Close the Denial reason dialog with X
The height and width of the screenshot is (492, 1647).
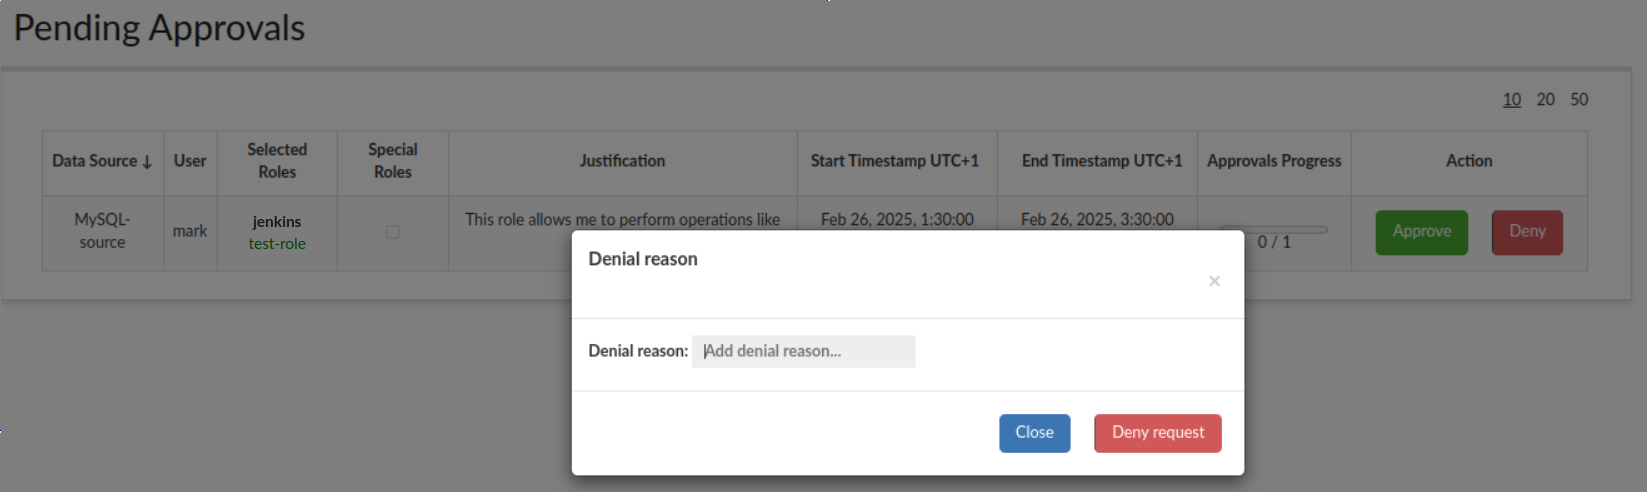tap(1214, 281)
